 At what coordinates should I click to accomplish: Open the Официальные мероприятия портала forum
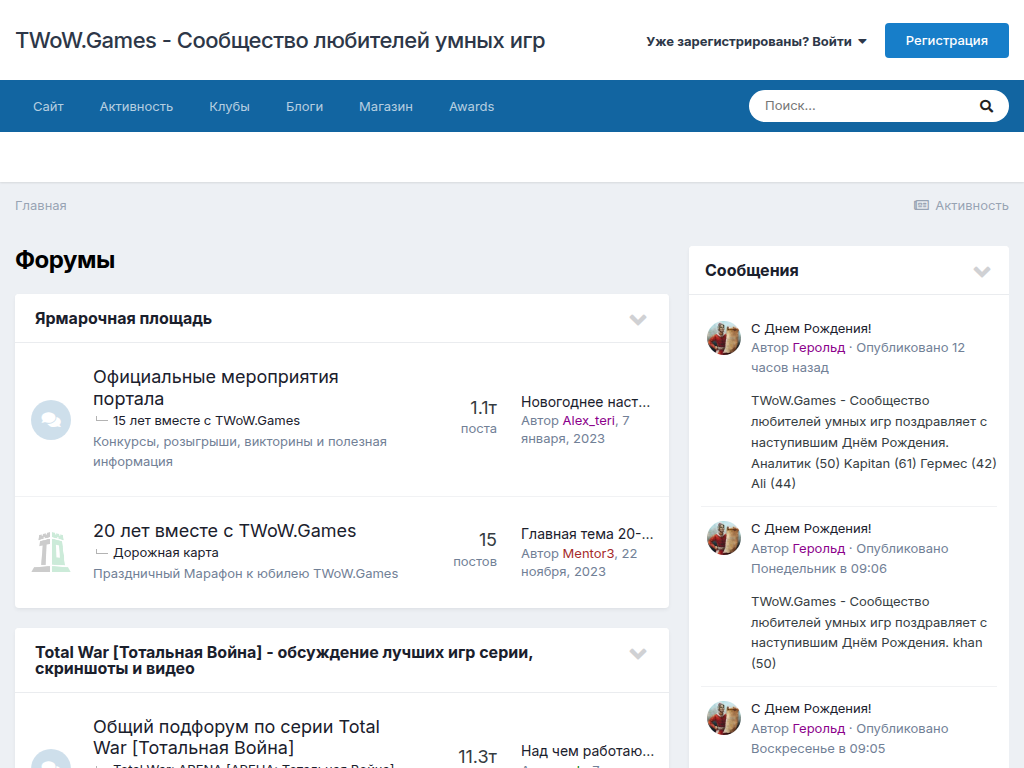click(215, 388)
